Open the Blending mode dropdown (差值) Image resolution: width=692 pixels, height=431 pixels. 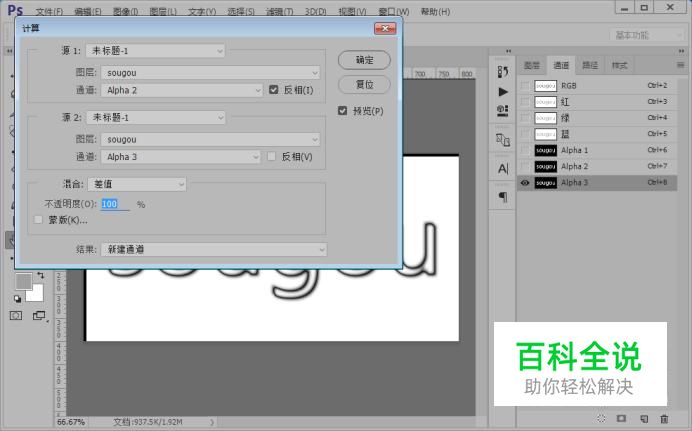(x=137, y=184)
